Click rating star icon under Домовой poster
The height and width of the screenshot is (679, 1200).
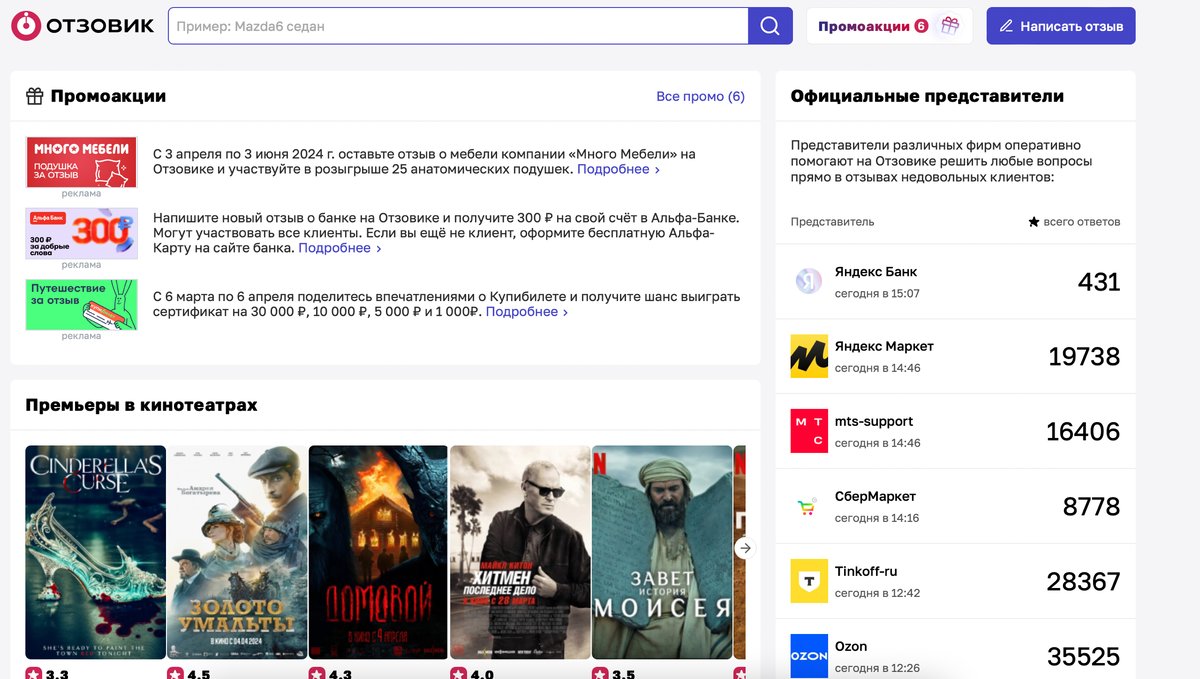[317, 674]
